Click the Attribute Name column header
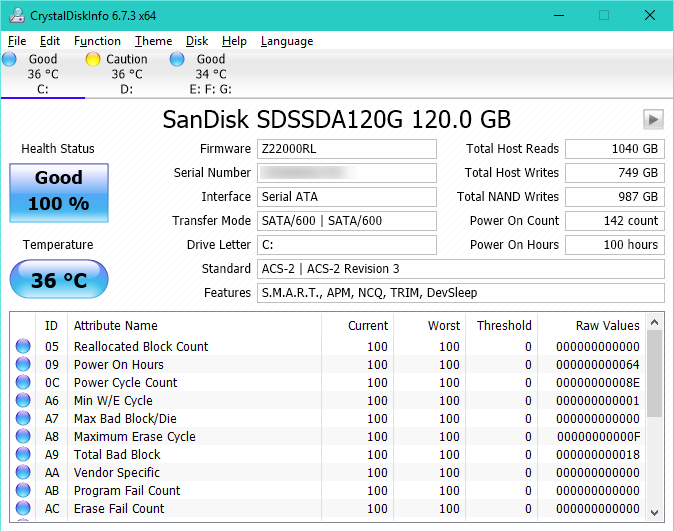 [194, 325]
